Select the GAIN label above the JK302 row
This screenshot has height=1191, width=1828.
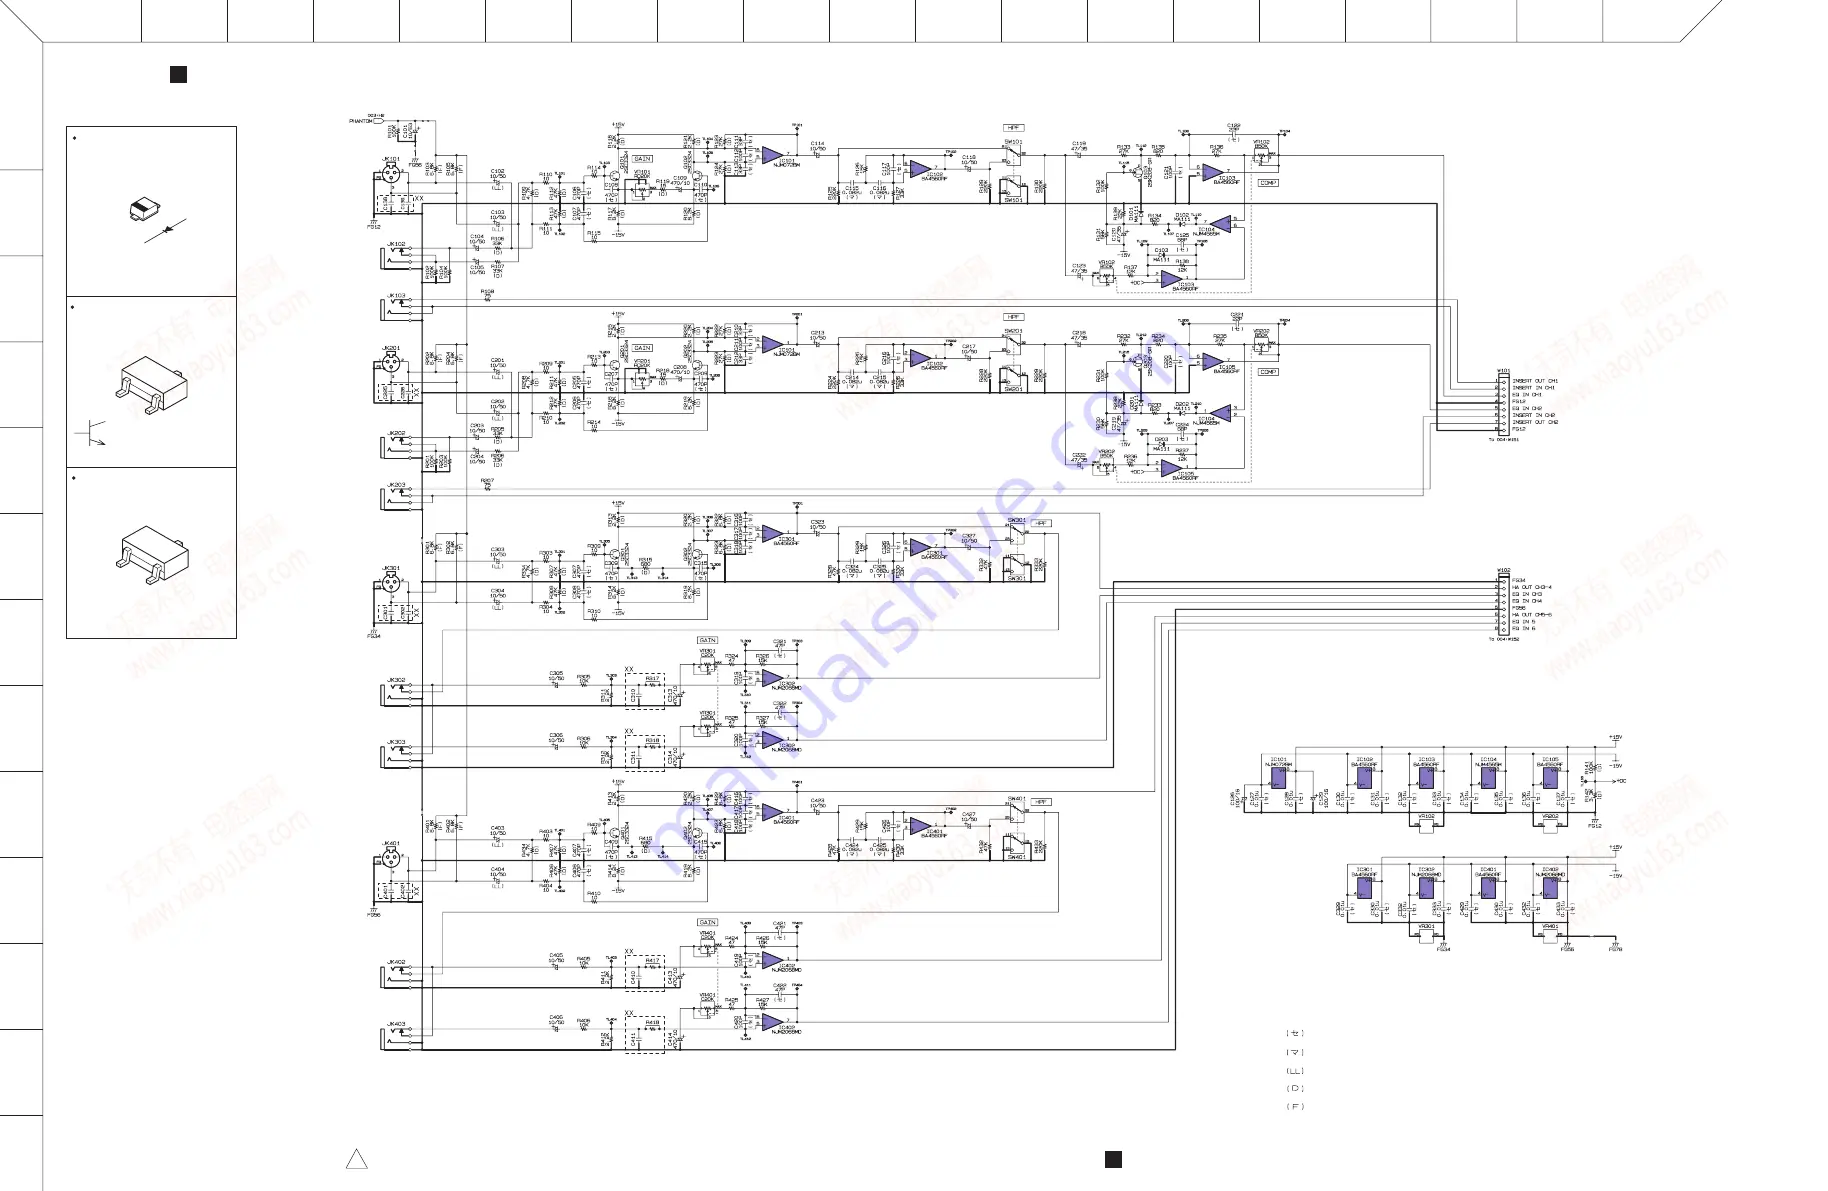click(x=707, y=640)
